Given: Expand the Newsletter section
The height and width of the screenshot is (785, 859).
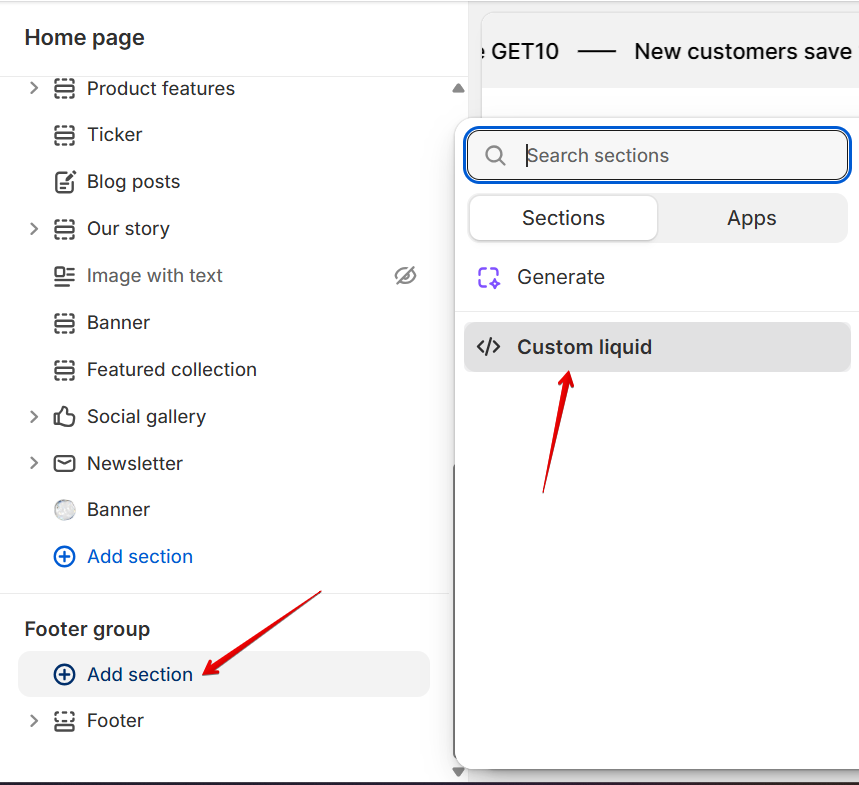Looking at the screenshot, I should click(34, 463).
